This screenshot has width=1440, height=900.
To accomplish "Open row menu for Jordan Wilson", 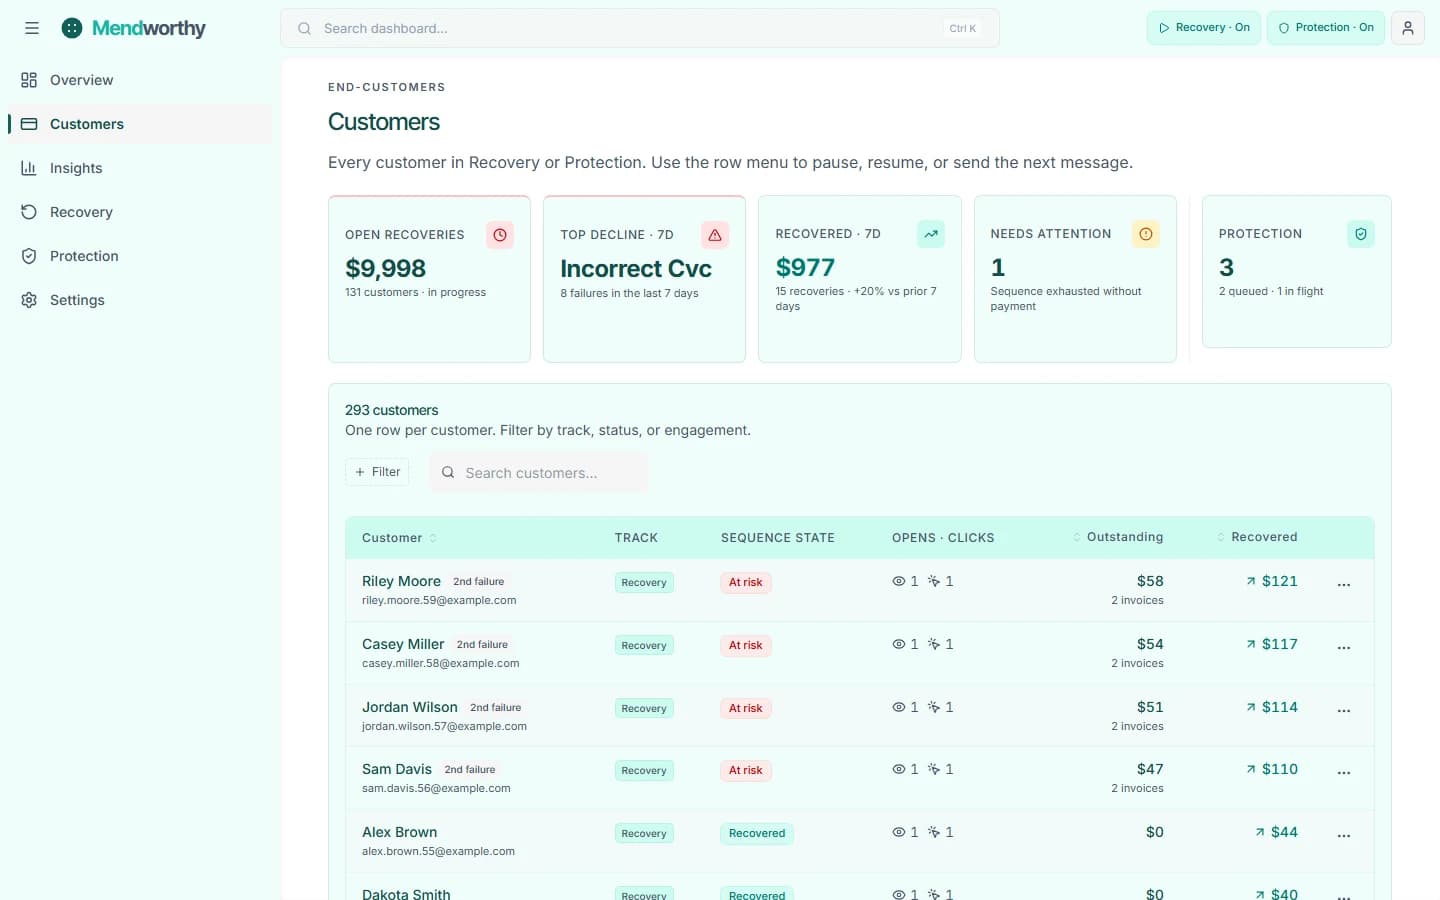I will 1344,711.
